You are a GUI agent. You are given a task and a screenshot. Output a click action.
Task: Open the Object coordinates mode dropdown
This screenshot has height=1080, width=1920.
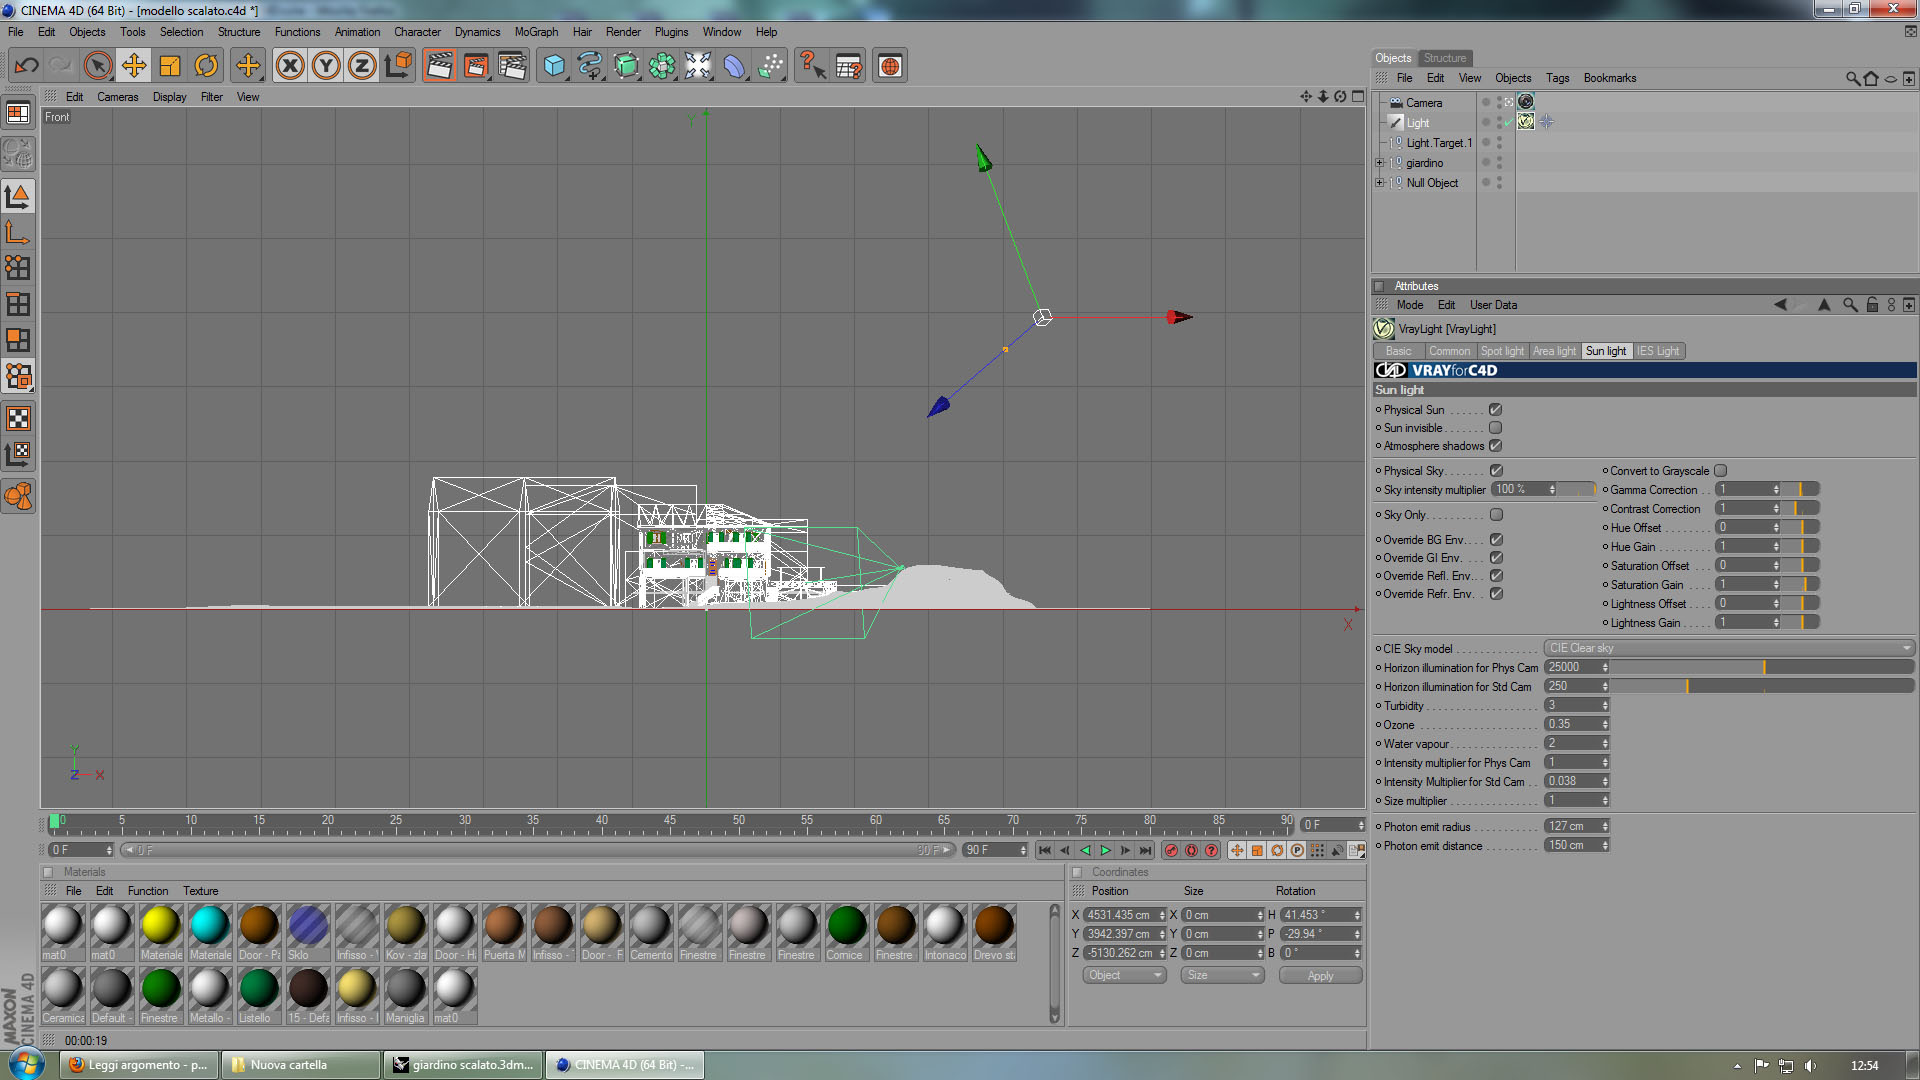coord(1124,975)
